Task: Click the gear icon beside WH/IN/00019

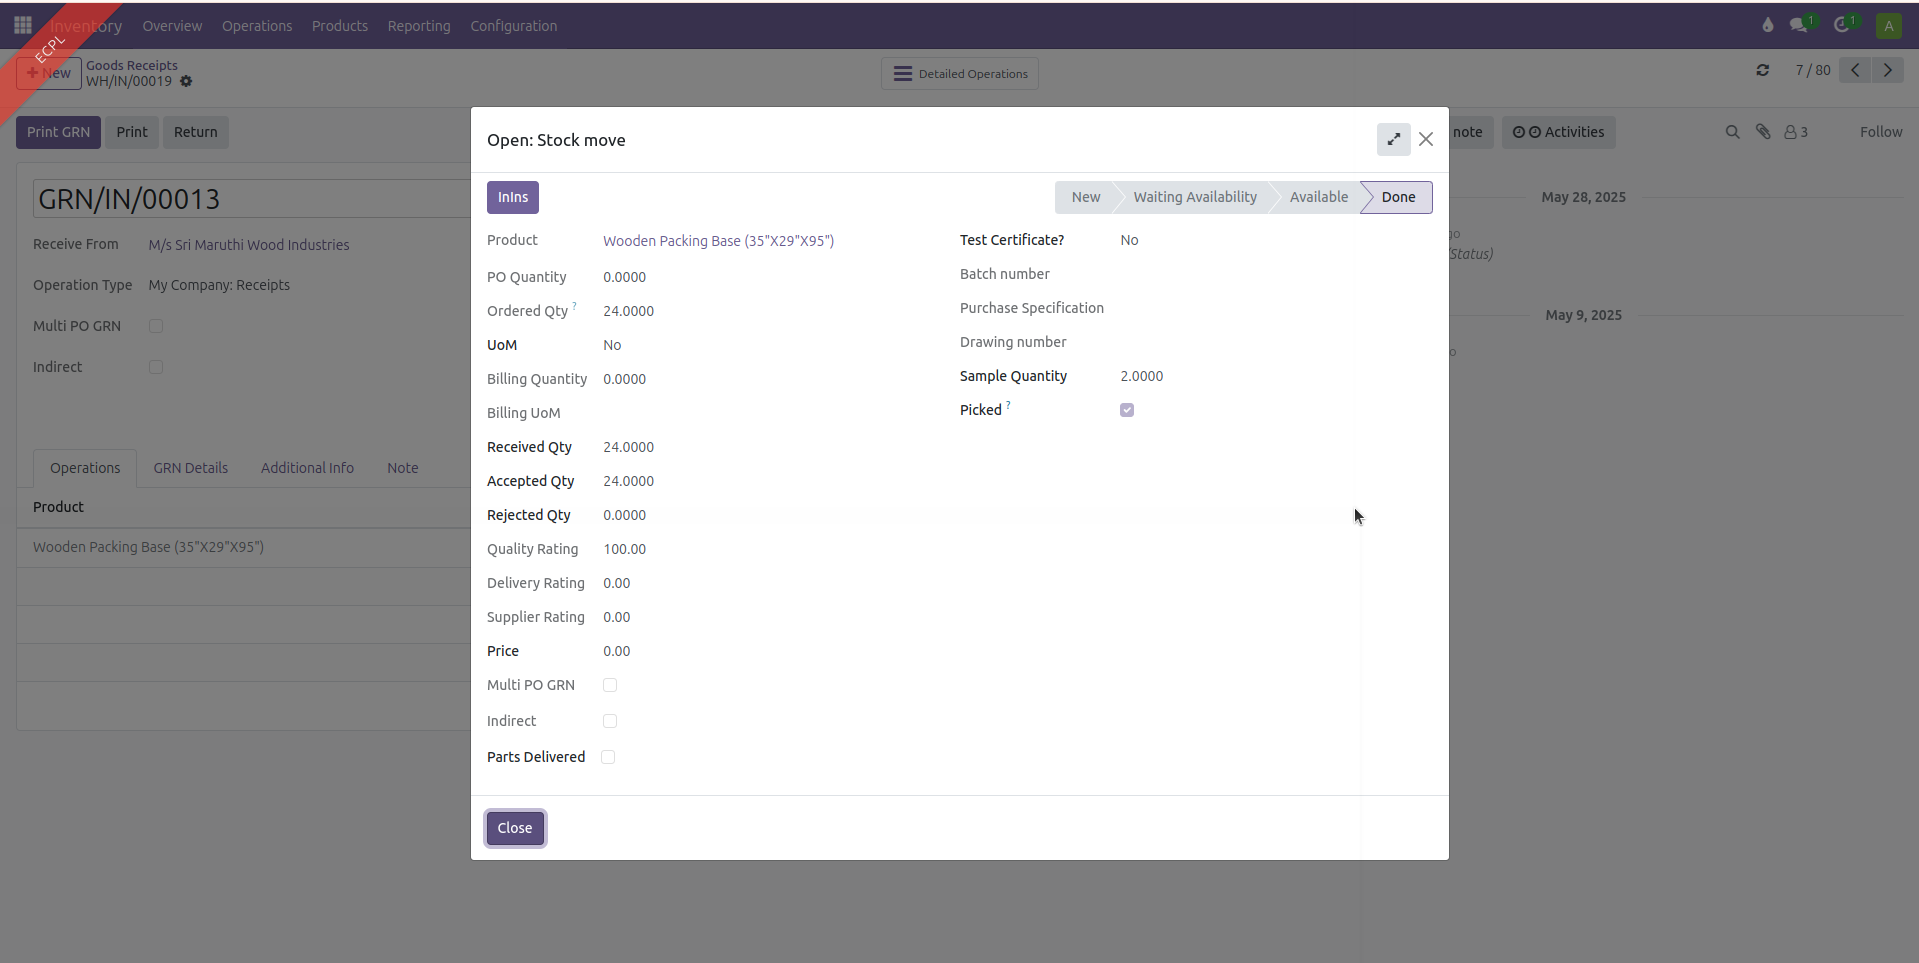Action: pyautogui.click(x=186, y=82)
